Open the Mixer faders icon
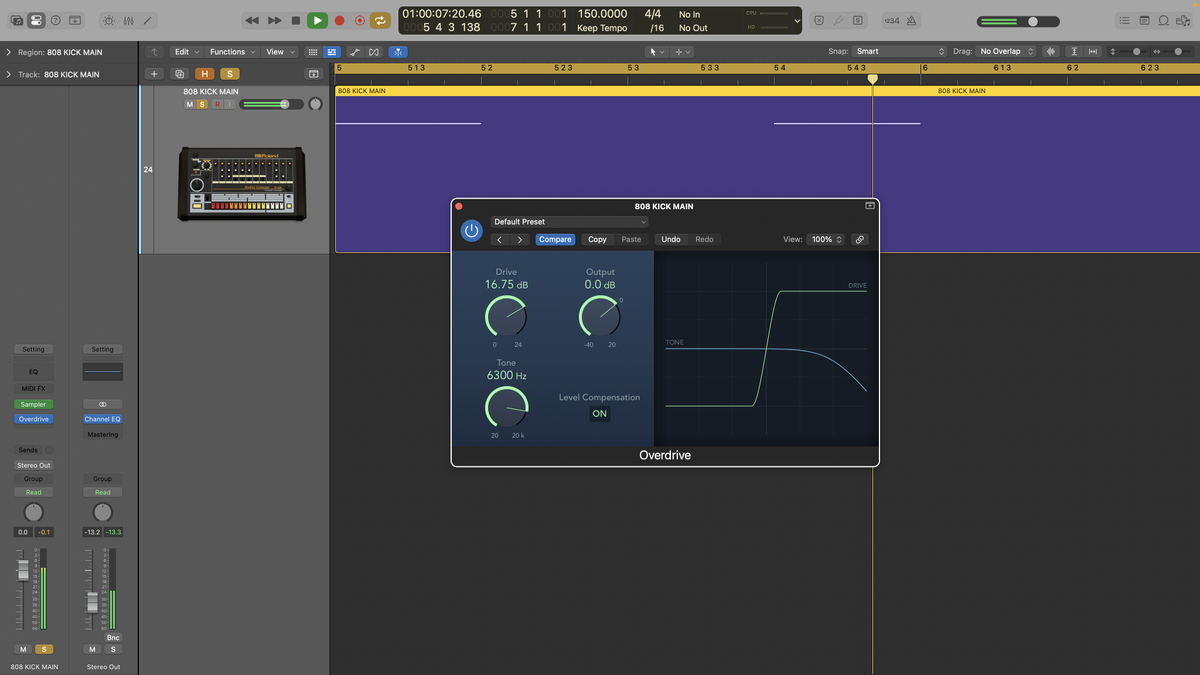This screenshot has width=1200, height=675. pyautogui.click(x=129, y=20)
